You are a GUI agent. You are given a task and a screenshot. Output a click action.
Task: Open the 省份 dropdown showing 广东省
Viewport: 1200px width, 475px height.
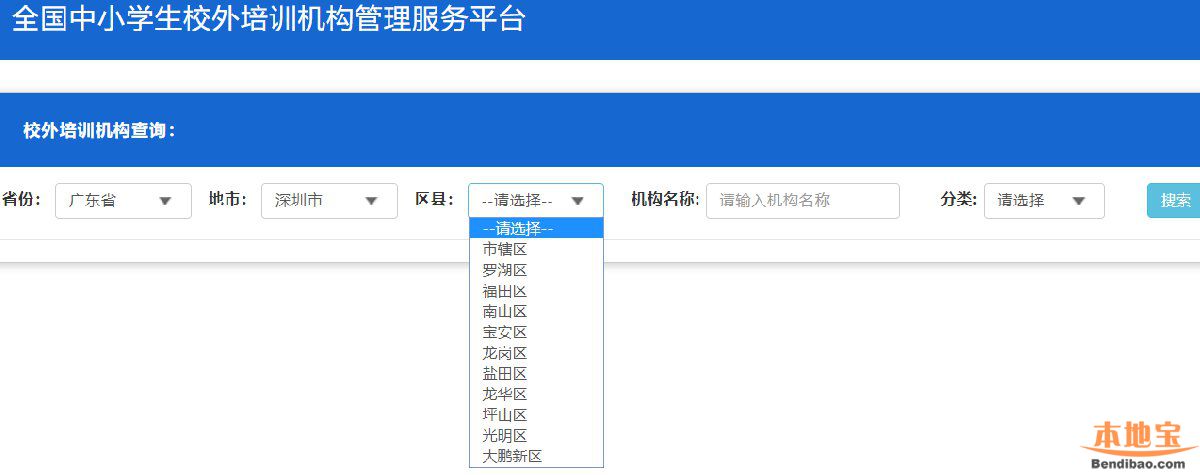(123, 201)
